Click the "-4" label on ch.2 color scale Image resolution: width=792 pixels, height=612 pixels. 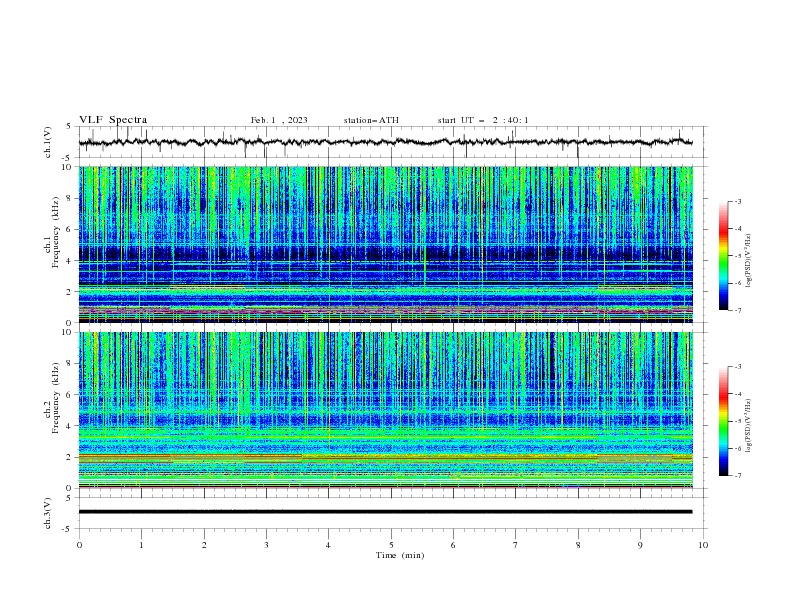pyautogui.click(x=738, y=394)
